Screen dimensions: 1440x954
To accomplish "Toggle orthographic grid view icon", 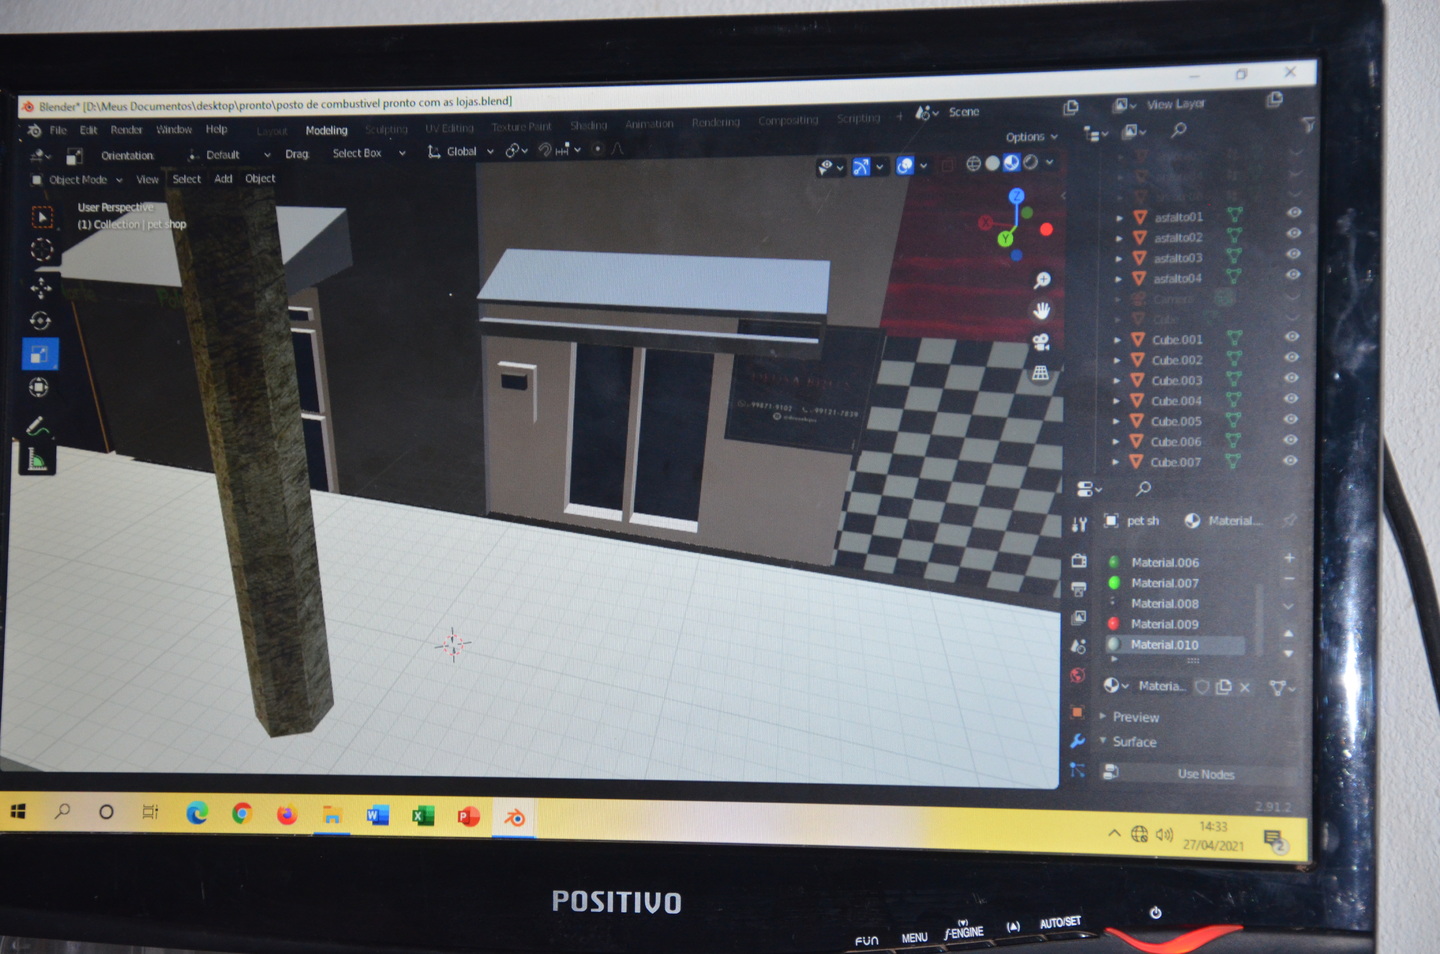I will coord(1041,373).
